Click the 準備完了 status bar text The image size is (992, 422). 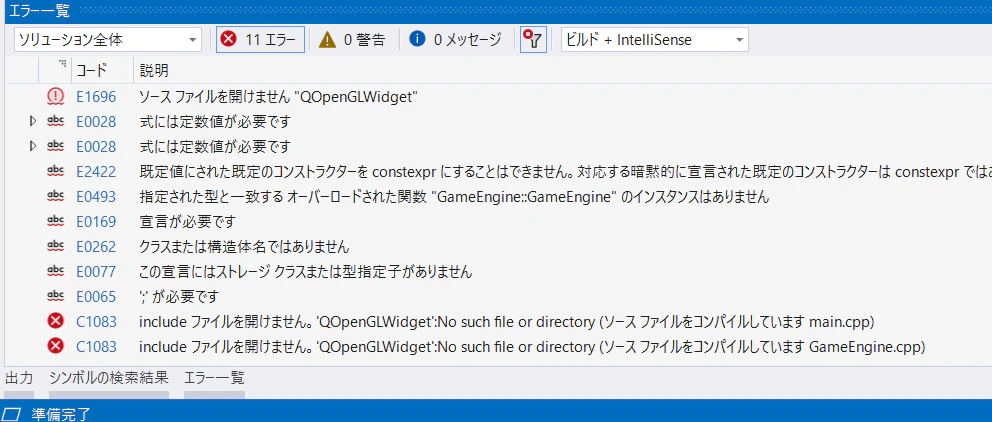(61, 414)
